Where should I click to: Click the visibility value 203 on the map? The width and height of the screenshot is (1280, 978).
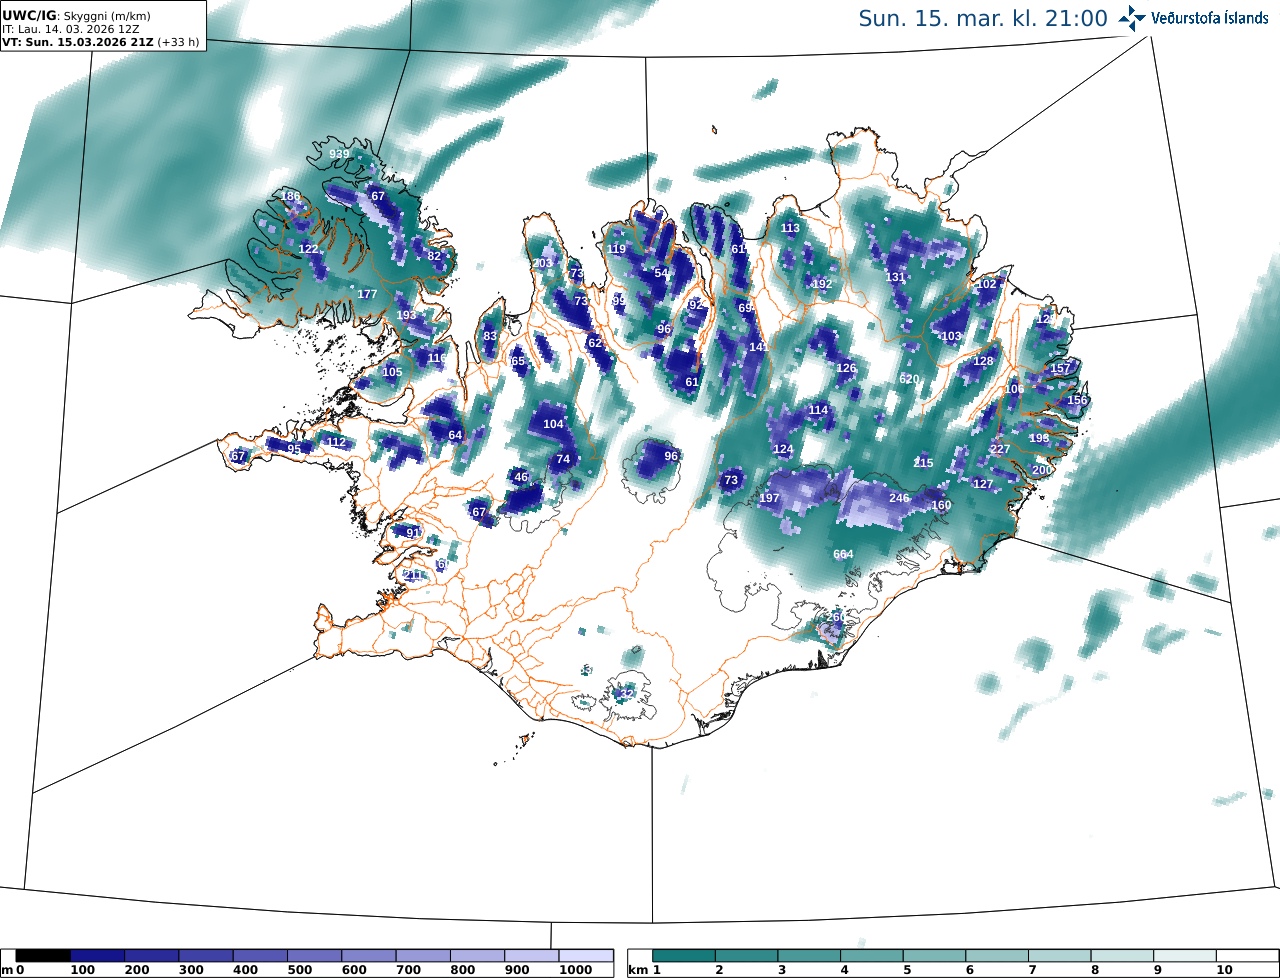[543, 264]
